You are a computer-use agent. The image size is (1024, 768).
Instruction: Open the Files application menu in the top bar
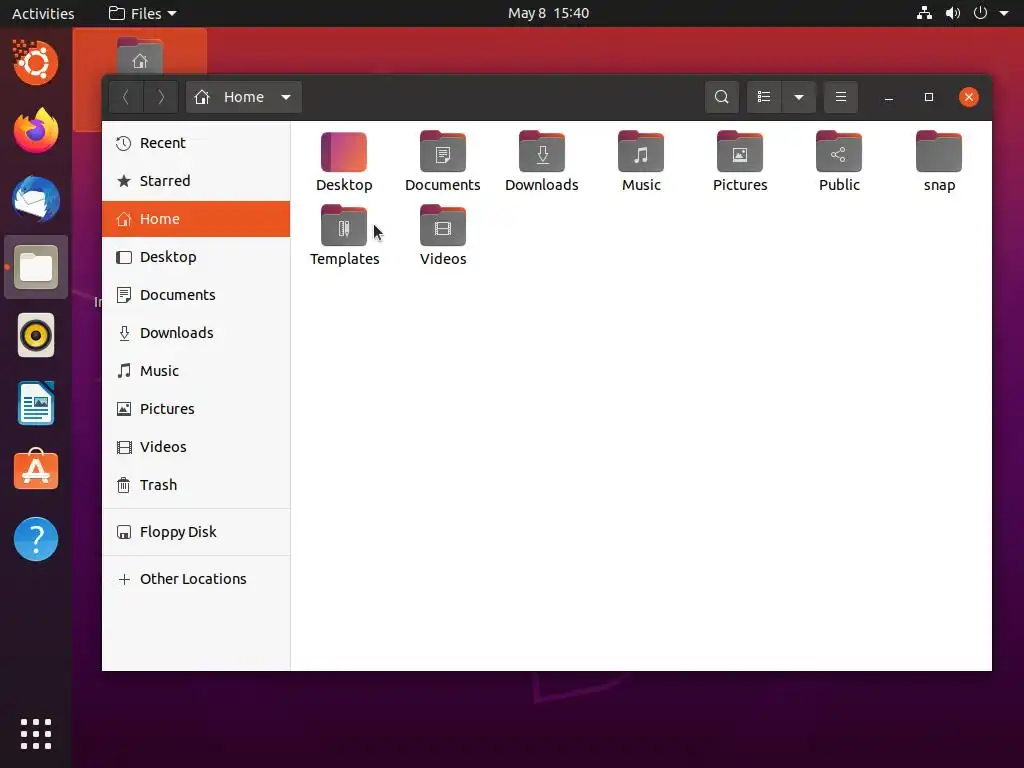(x=142, y=13)
